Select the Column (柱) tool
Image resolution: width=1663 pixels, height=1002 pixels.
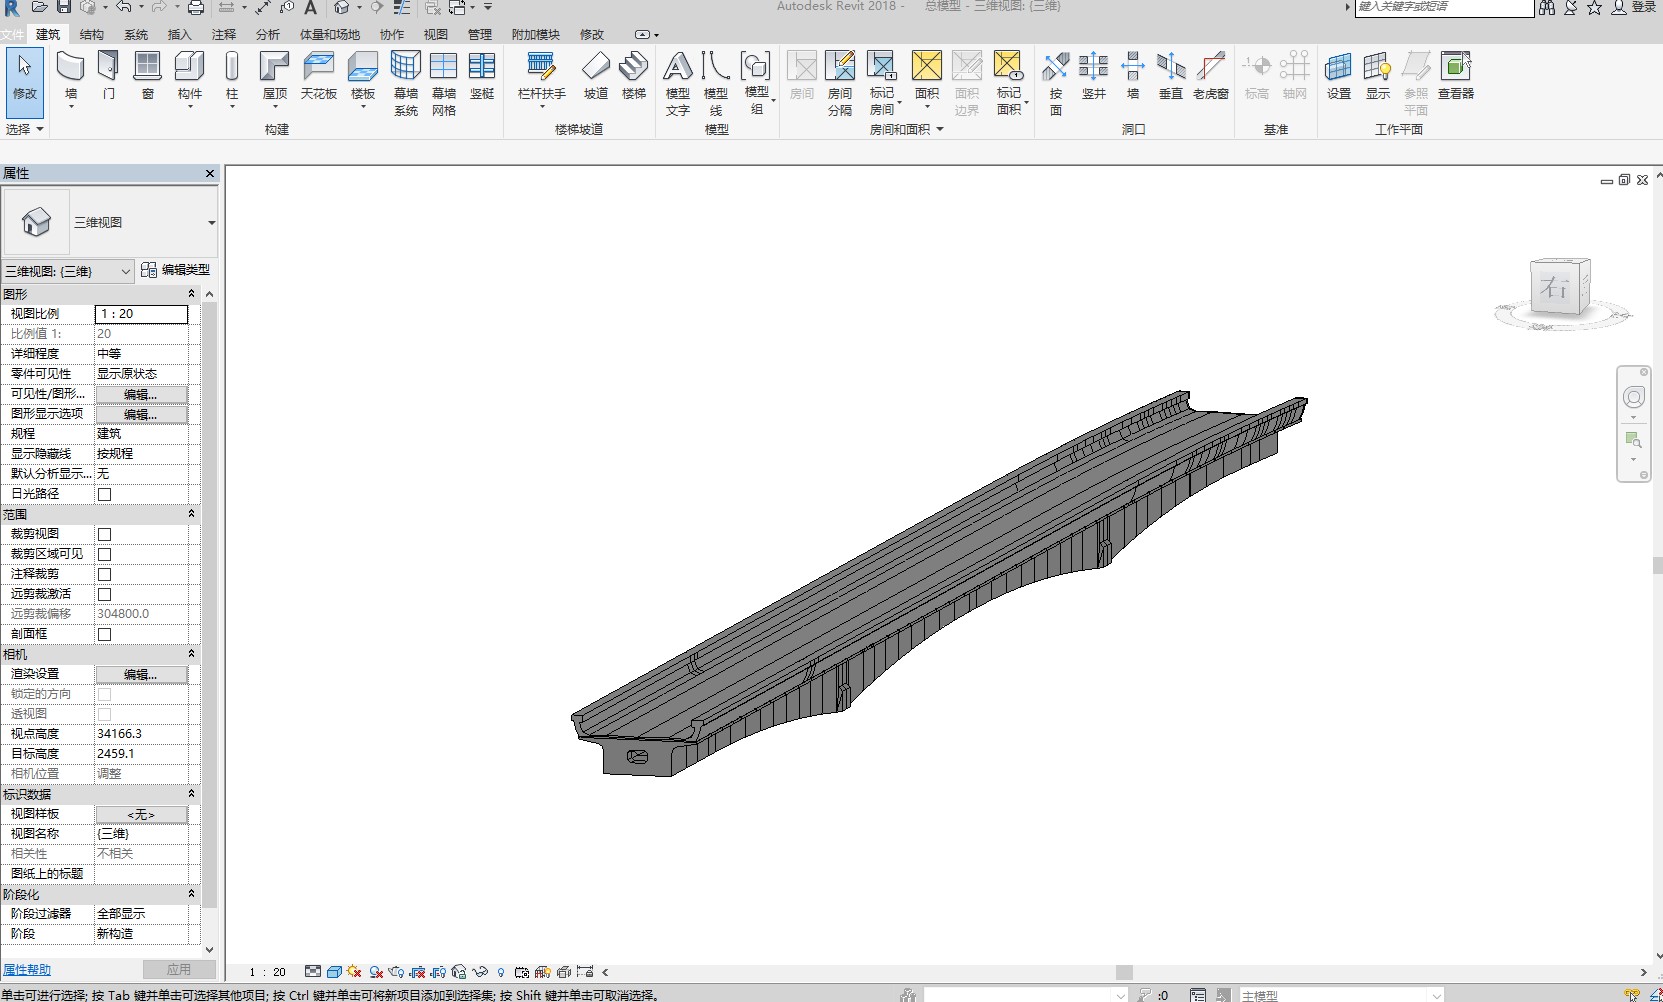click(232, 78)
